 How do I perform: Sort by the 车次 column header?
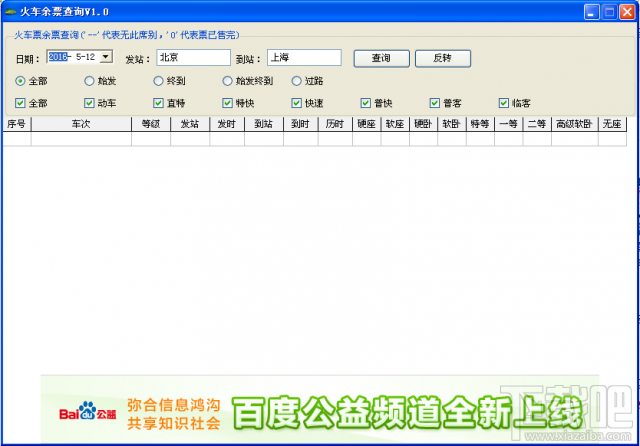[81, 124]
